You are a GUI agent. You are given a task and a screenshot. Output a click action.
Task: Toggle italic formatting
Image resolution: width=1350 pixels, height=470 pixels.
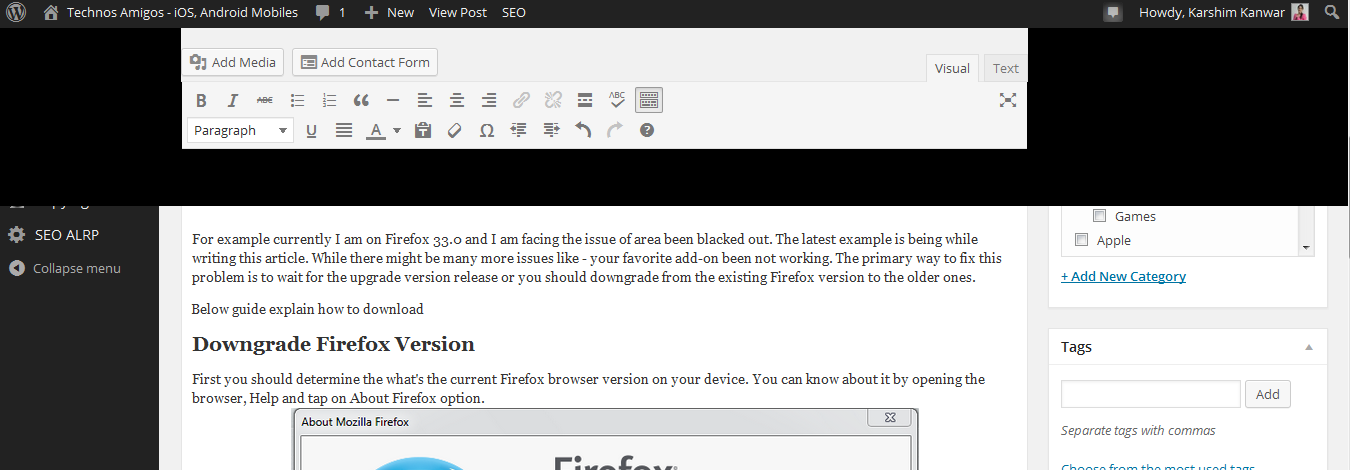[233, 100]
